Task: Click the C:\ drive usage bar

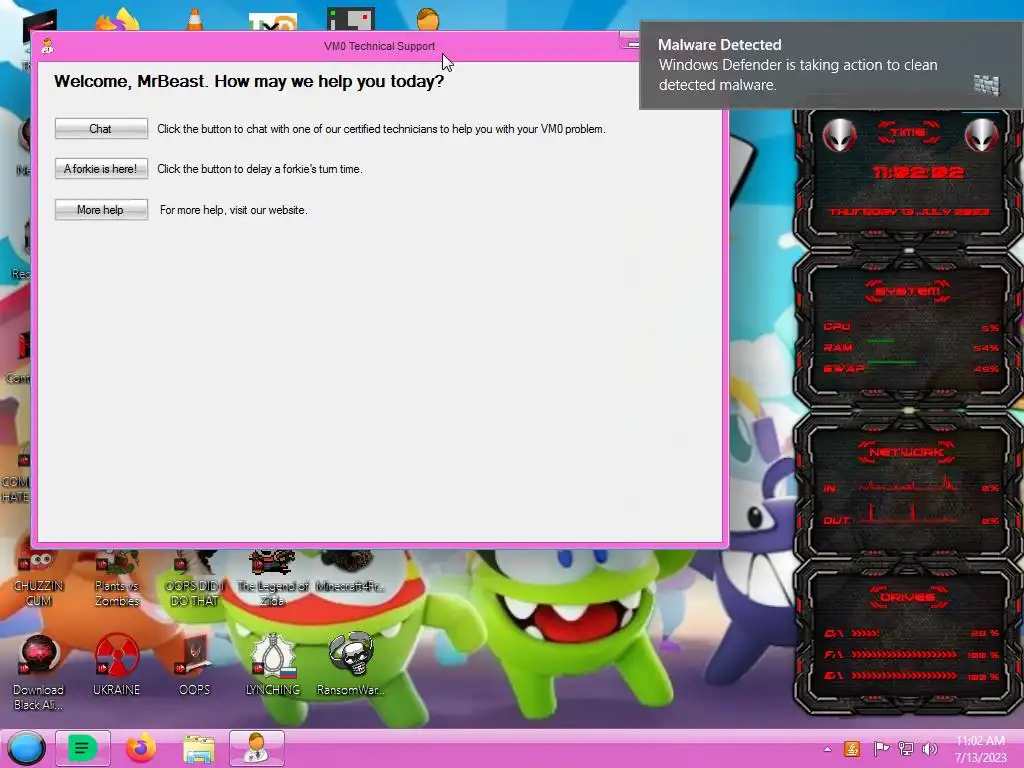Action: [x=911, y=633]
